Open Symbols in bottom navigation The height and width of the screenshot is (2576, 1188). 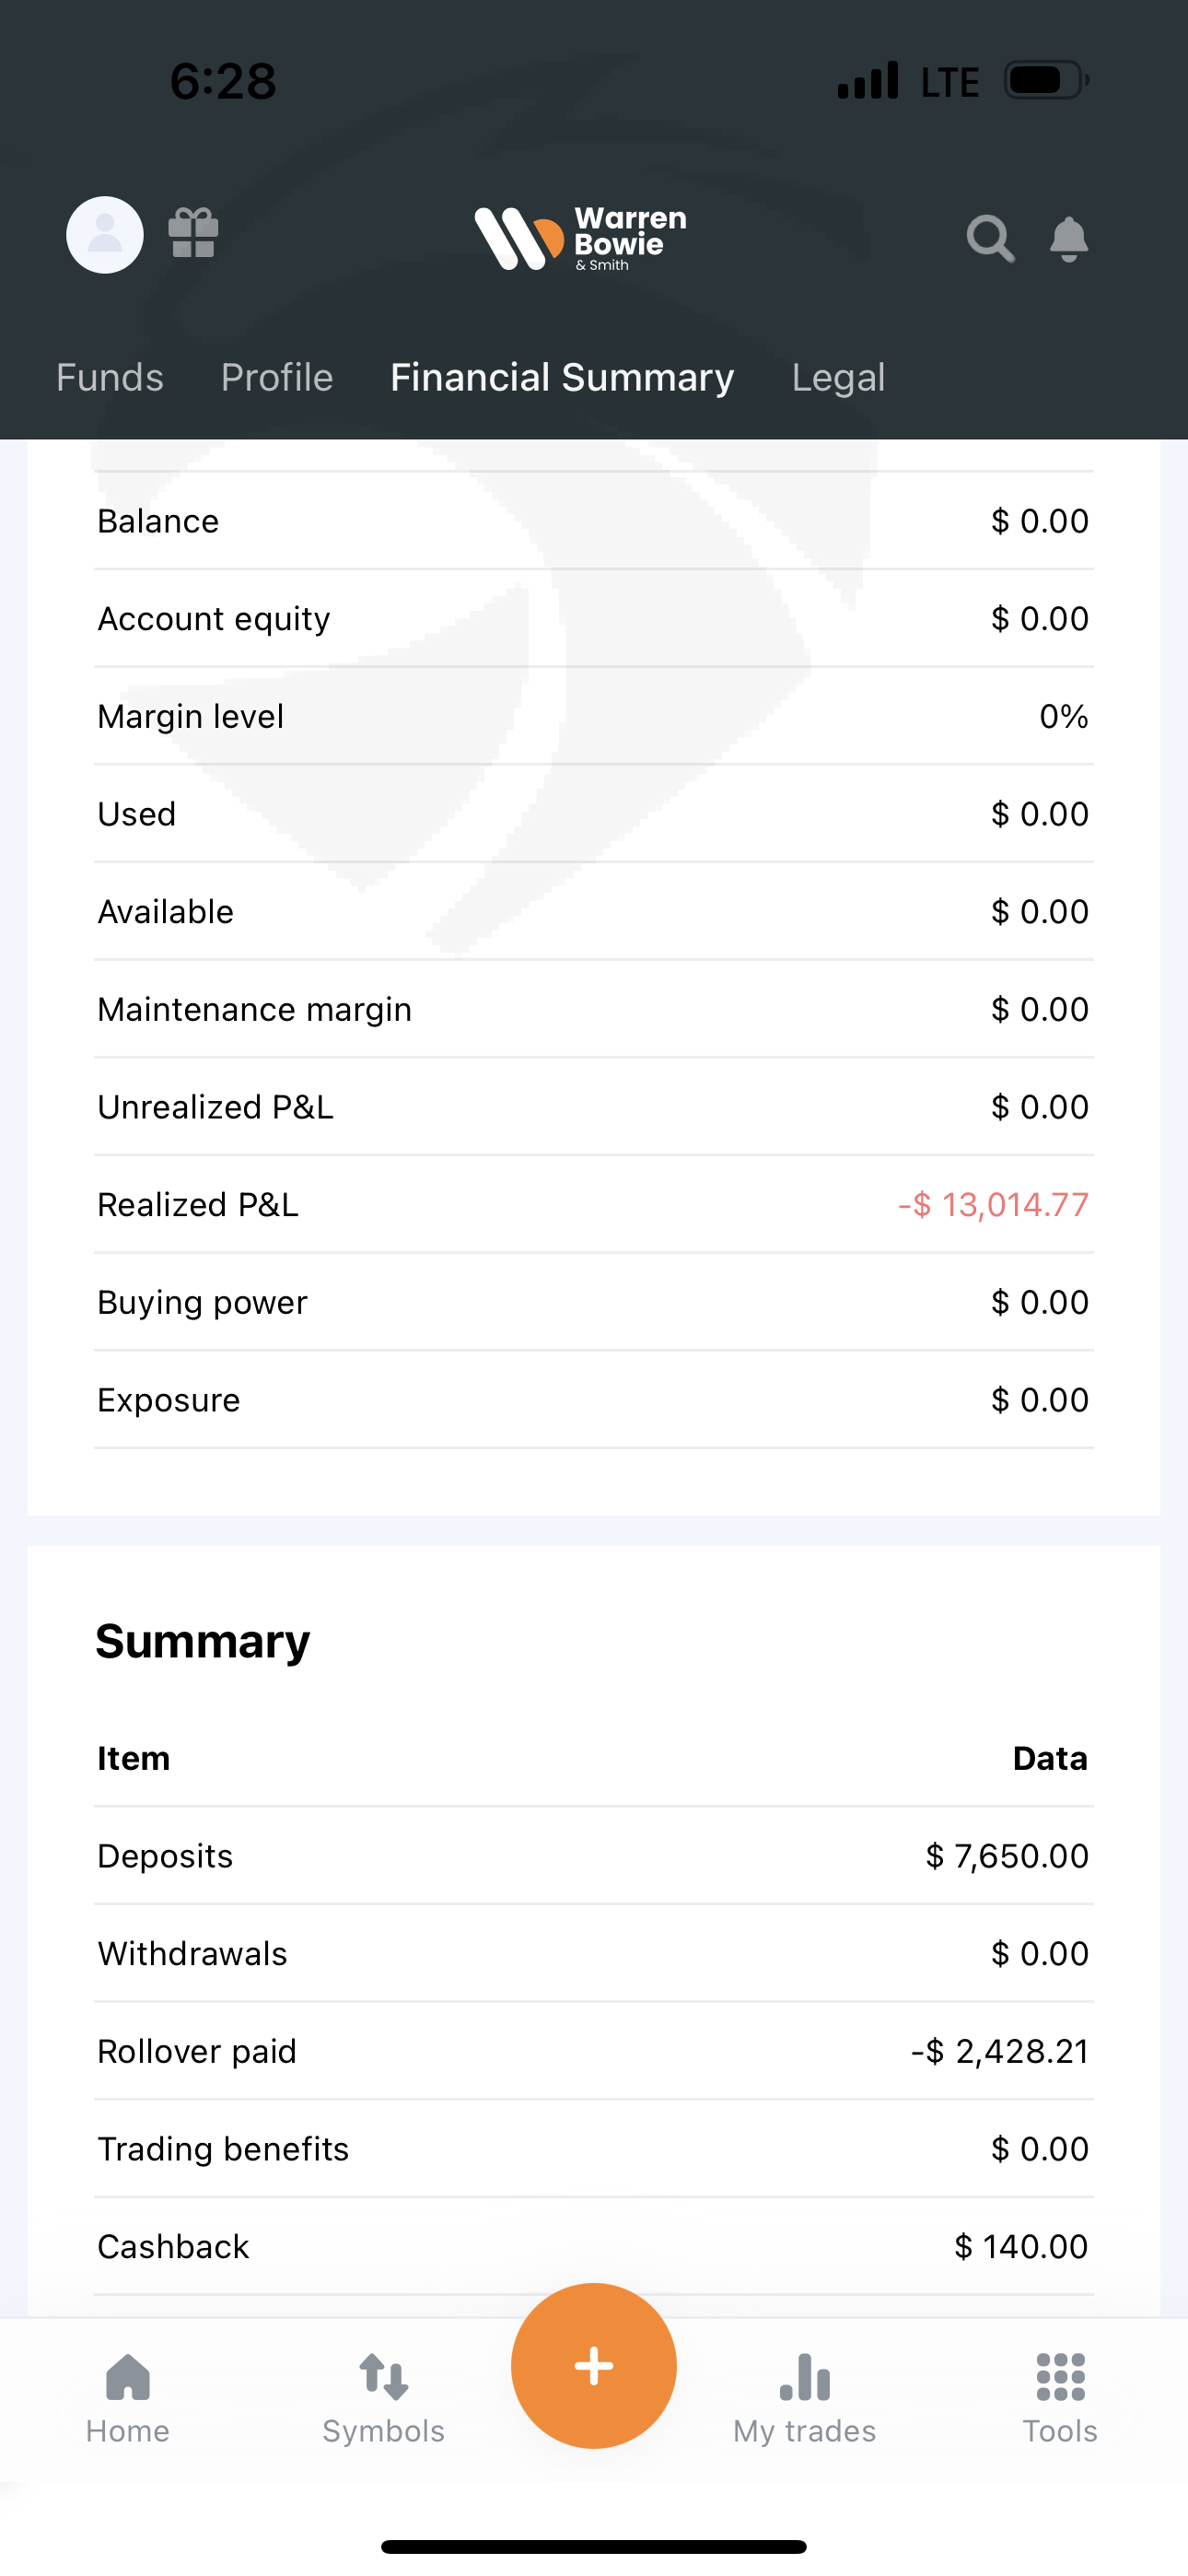click(x=383, y=2396)
